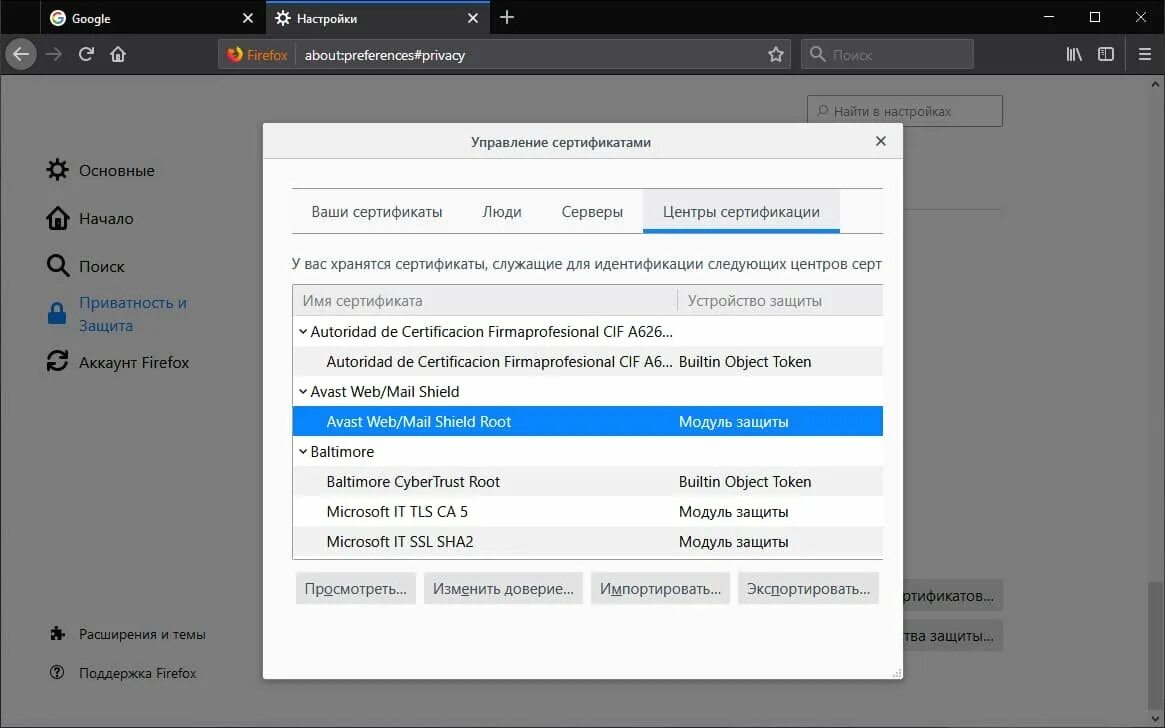Screen dimensions: 1165x728
Task: Select Центры сертификации tab
Action: (x=741, y=212)
